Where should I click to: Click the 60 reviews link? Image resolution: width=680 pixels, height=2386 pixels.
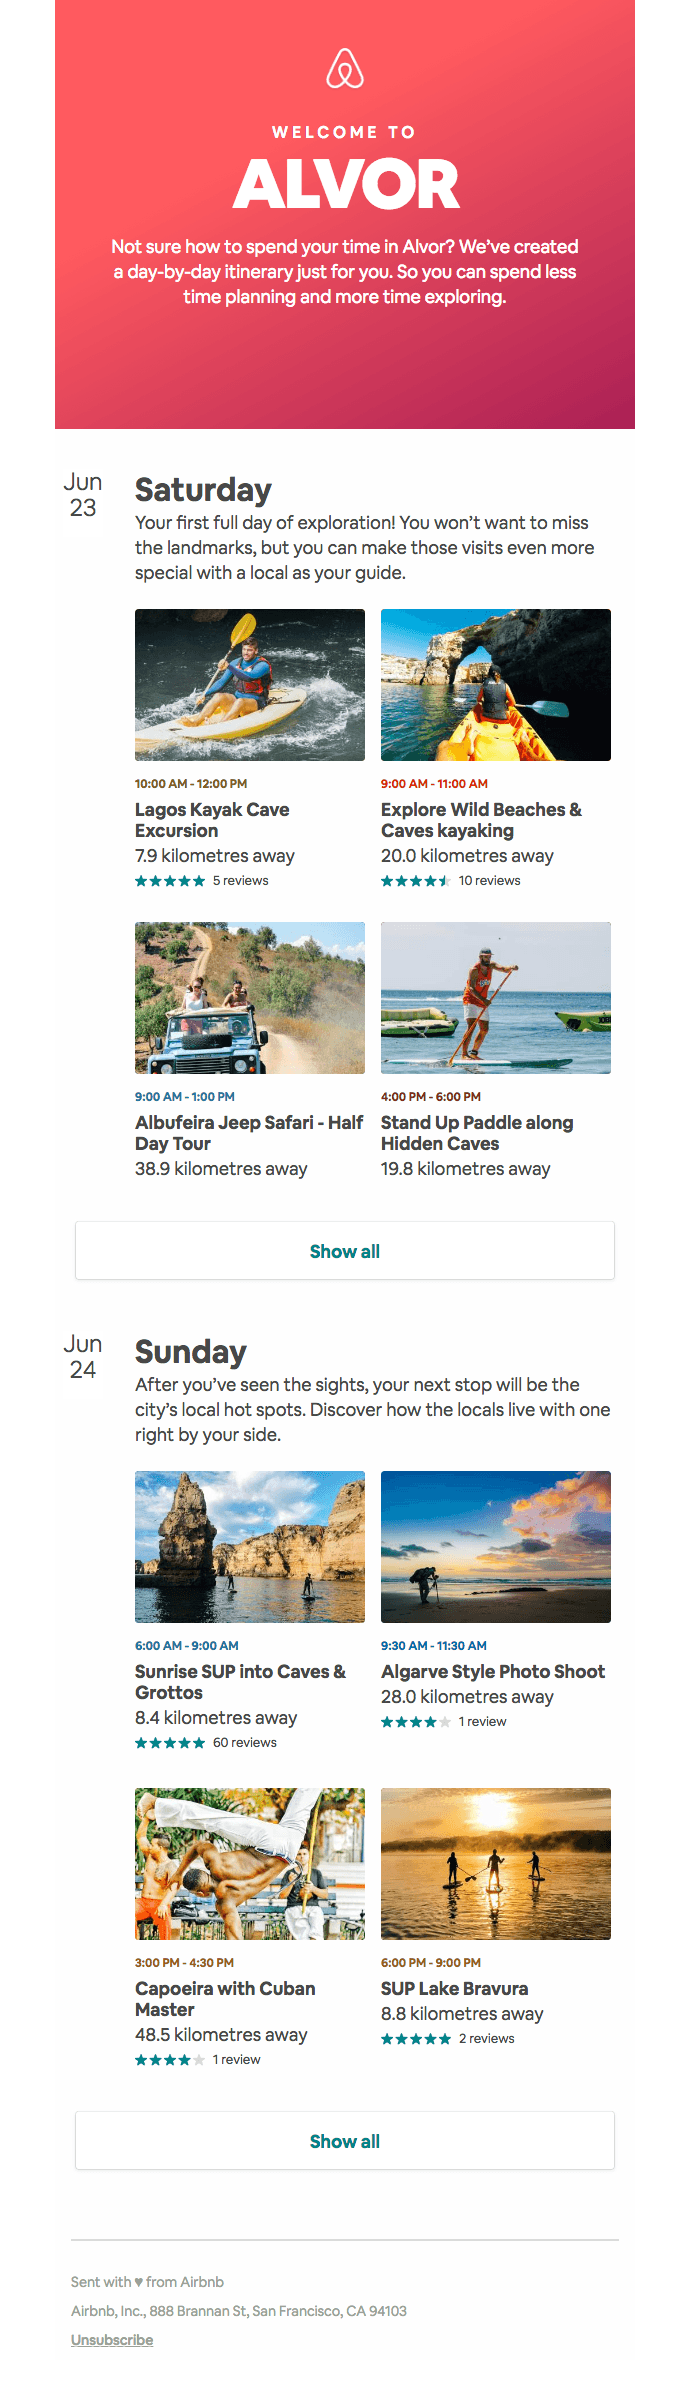(x=245, y=1742)
